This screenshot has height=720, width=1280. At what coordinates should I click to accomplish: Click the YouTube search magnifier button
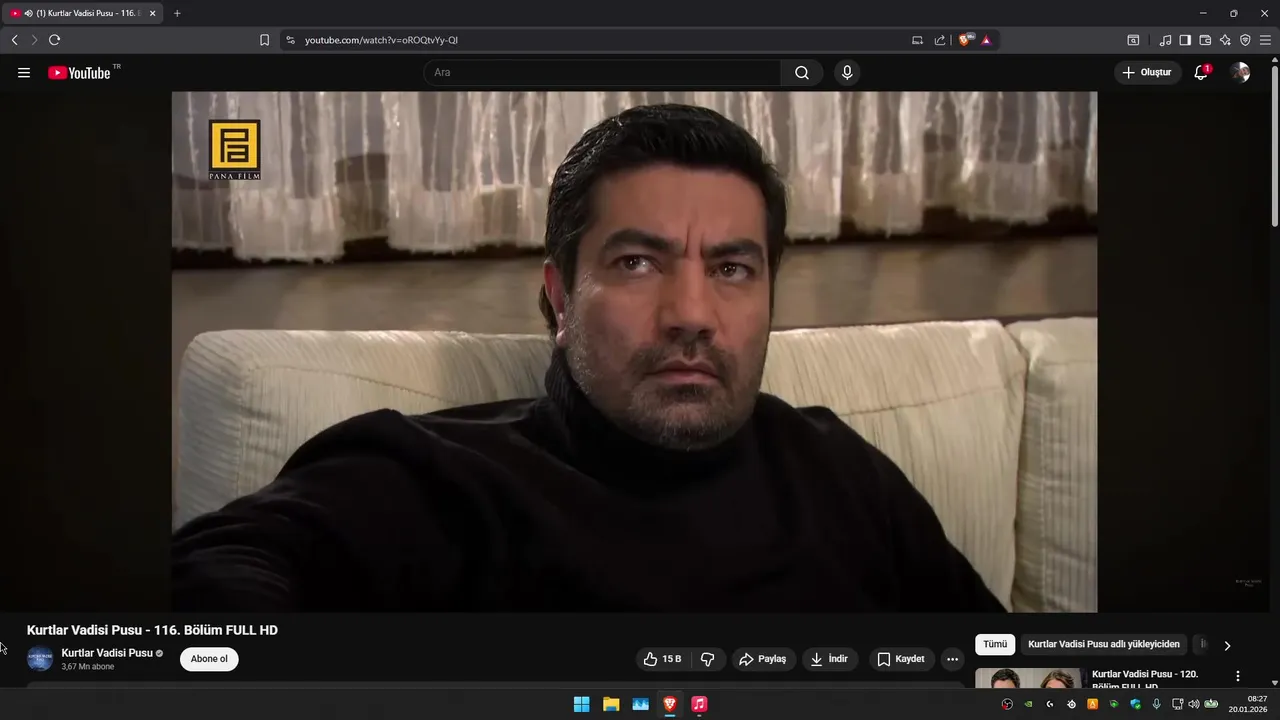coord(802,73)
